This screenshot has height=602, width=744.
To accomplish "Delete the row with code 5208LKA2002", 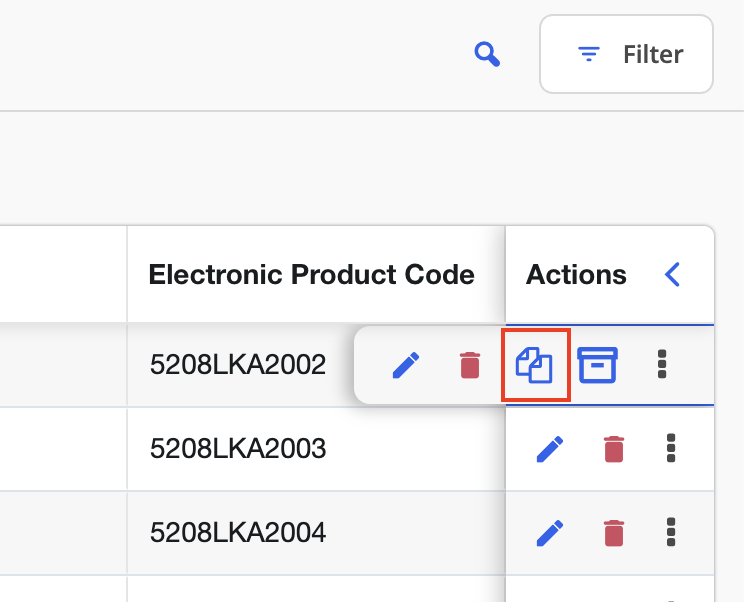I will coord(470,365).
